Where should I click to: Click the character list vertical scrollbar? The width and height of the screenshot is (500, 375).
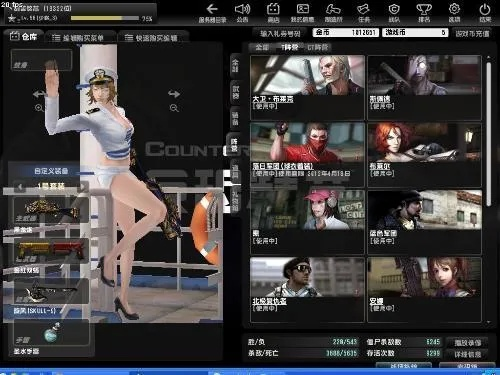(x=489, y=133)
